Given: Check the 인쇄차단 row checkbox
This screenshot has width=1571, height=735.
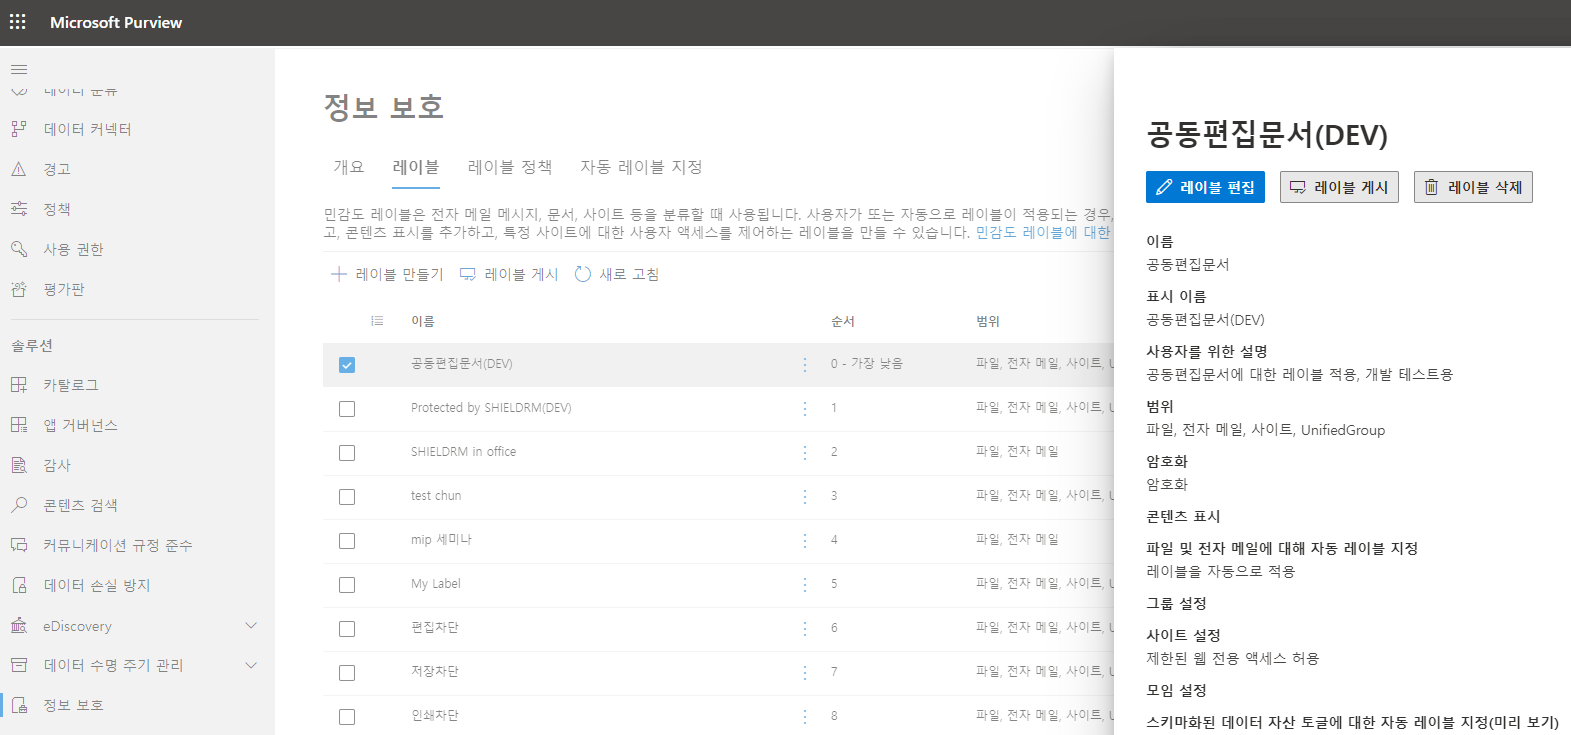Looking at the screenshot, I should [x=347, y=717].
